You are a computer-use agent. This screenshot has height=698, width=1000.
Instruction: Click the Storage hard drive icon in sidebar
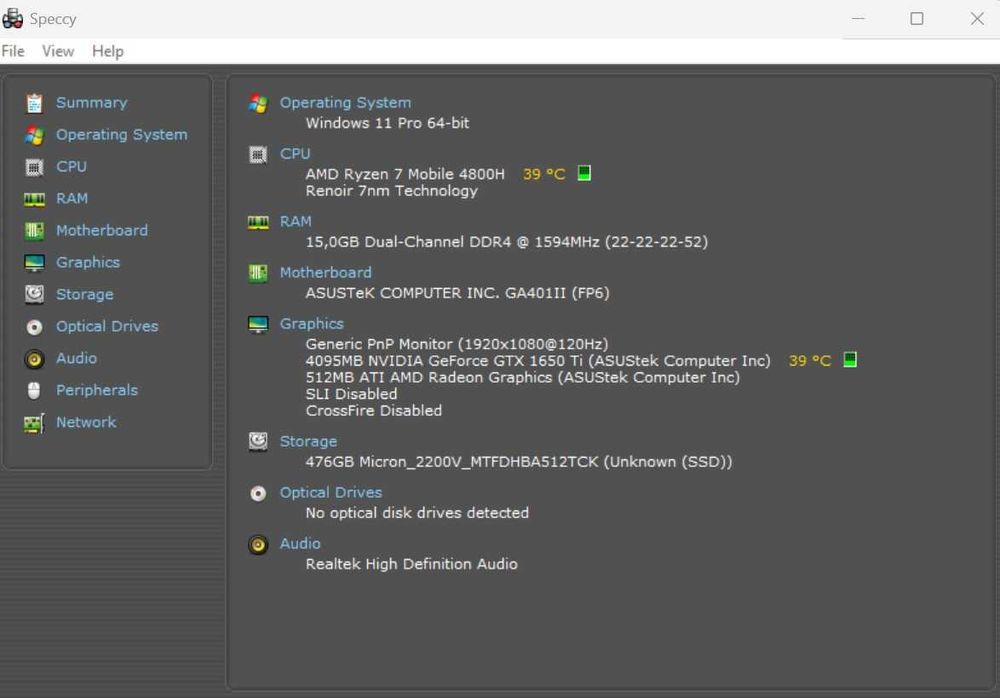click(34, 294)
